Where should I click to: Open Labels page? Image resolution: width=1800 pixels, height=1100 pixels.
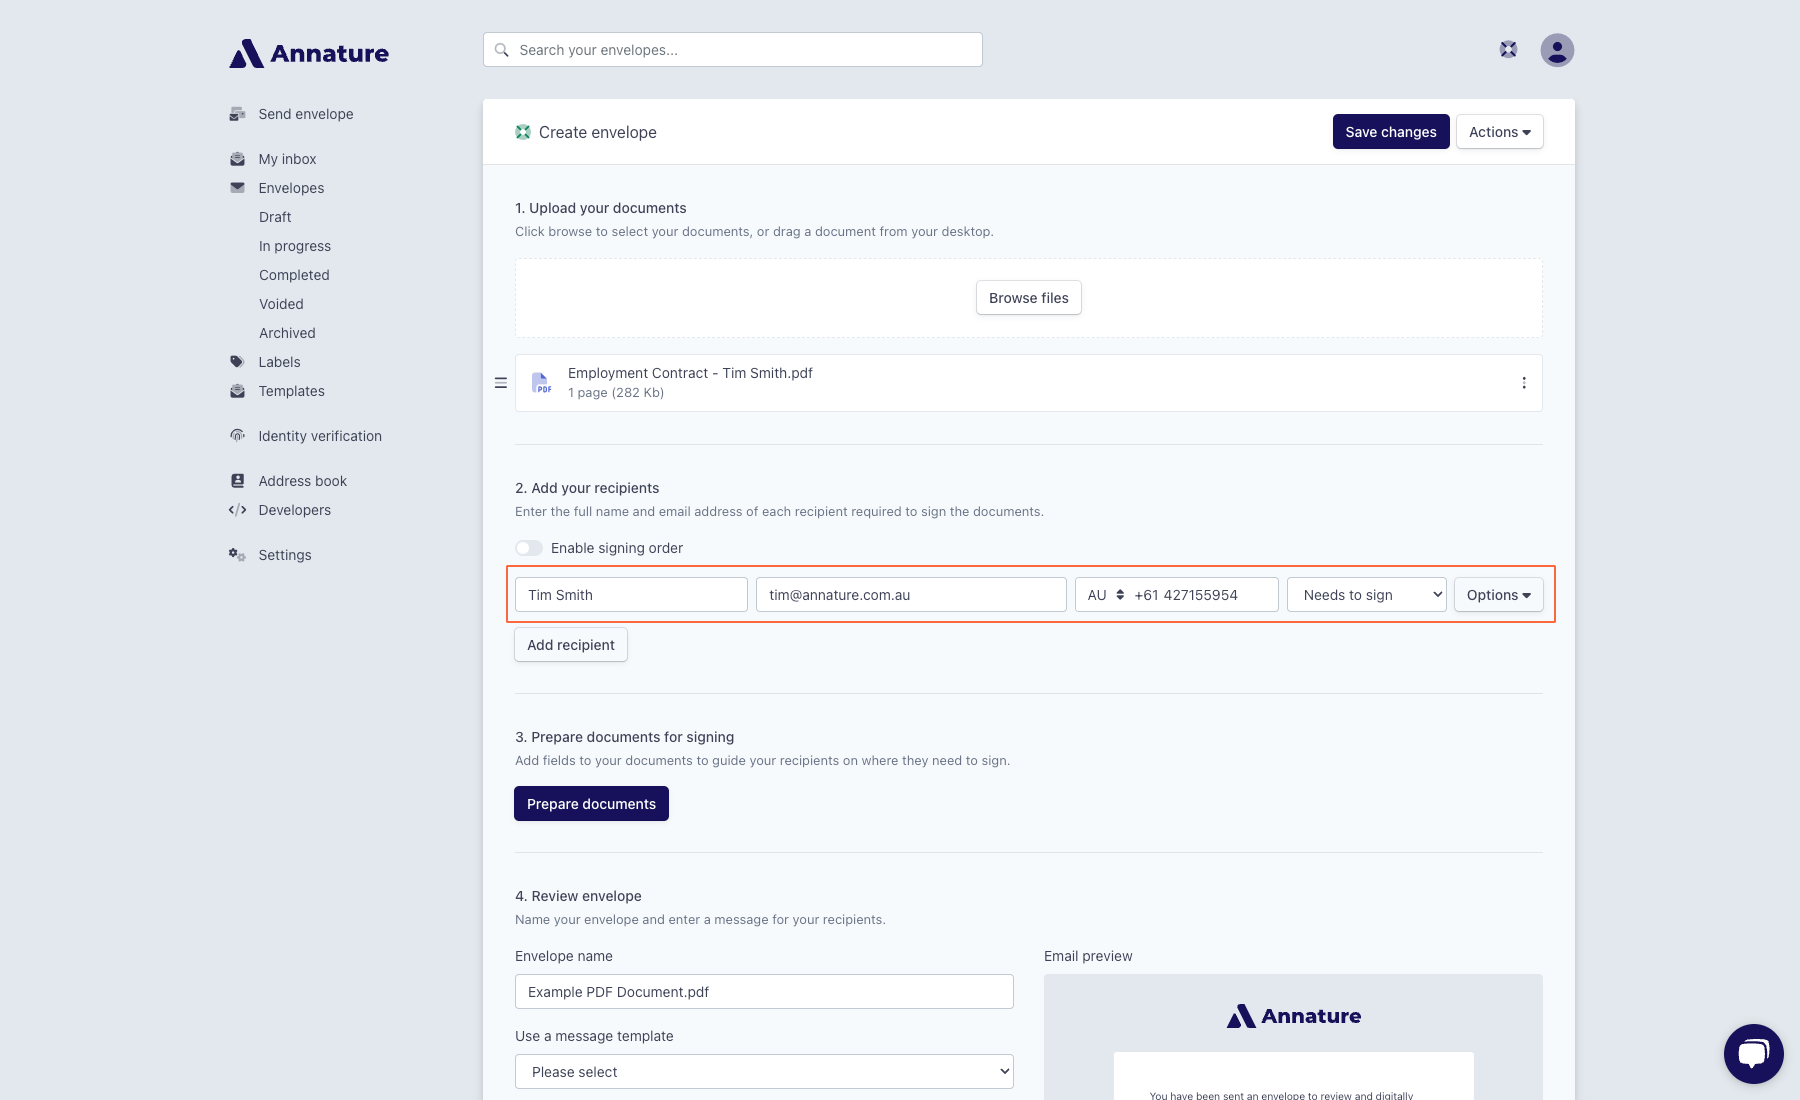point(279,362)
